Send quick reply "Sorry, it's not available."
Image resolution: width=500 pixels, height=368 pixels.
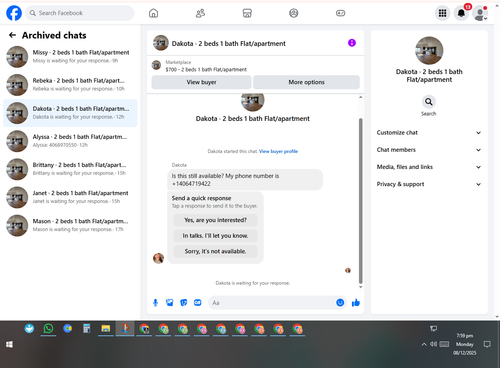click(x=215, y=251)
